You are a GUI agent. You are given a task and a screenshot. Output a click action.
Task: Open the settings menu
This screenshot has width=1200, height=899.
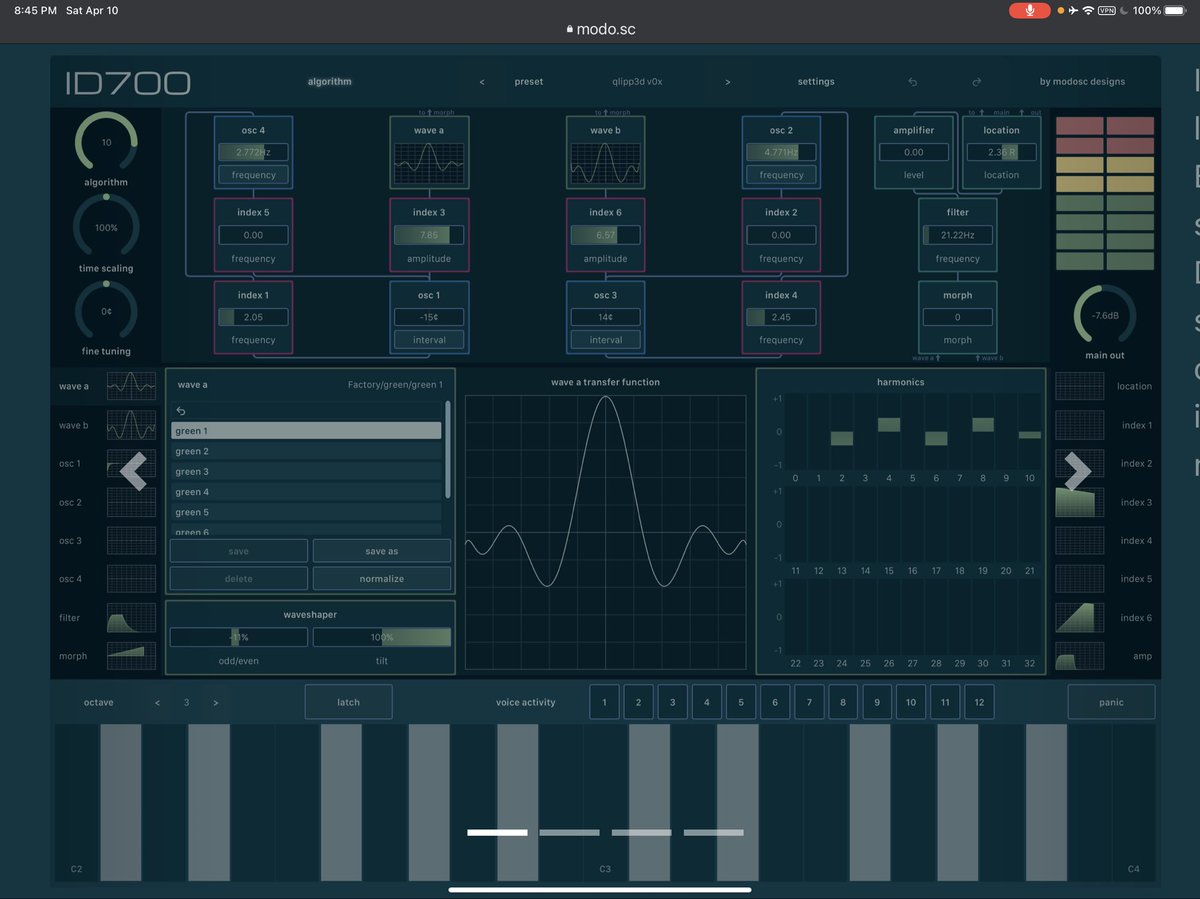816,82
